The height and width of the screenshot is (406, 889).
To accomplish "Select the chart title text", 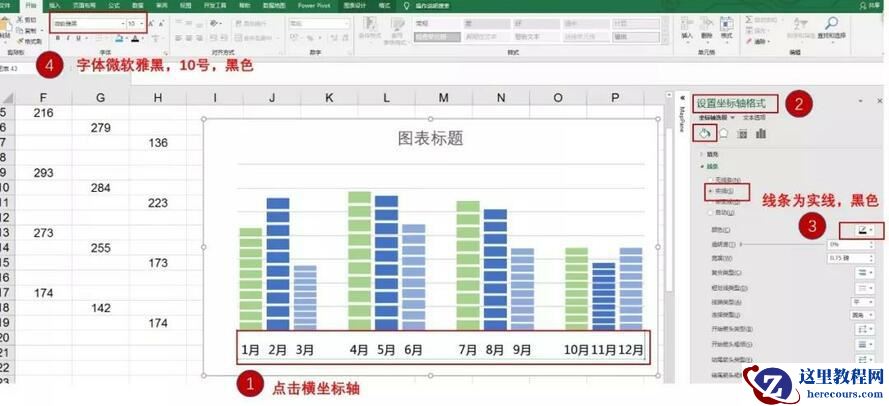I will 430,138.
